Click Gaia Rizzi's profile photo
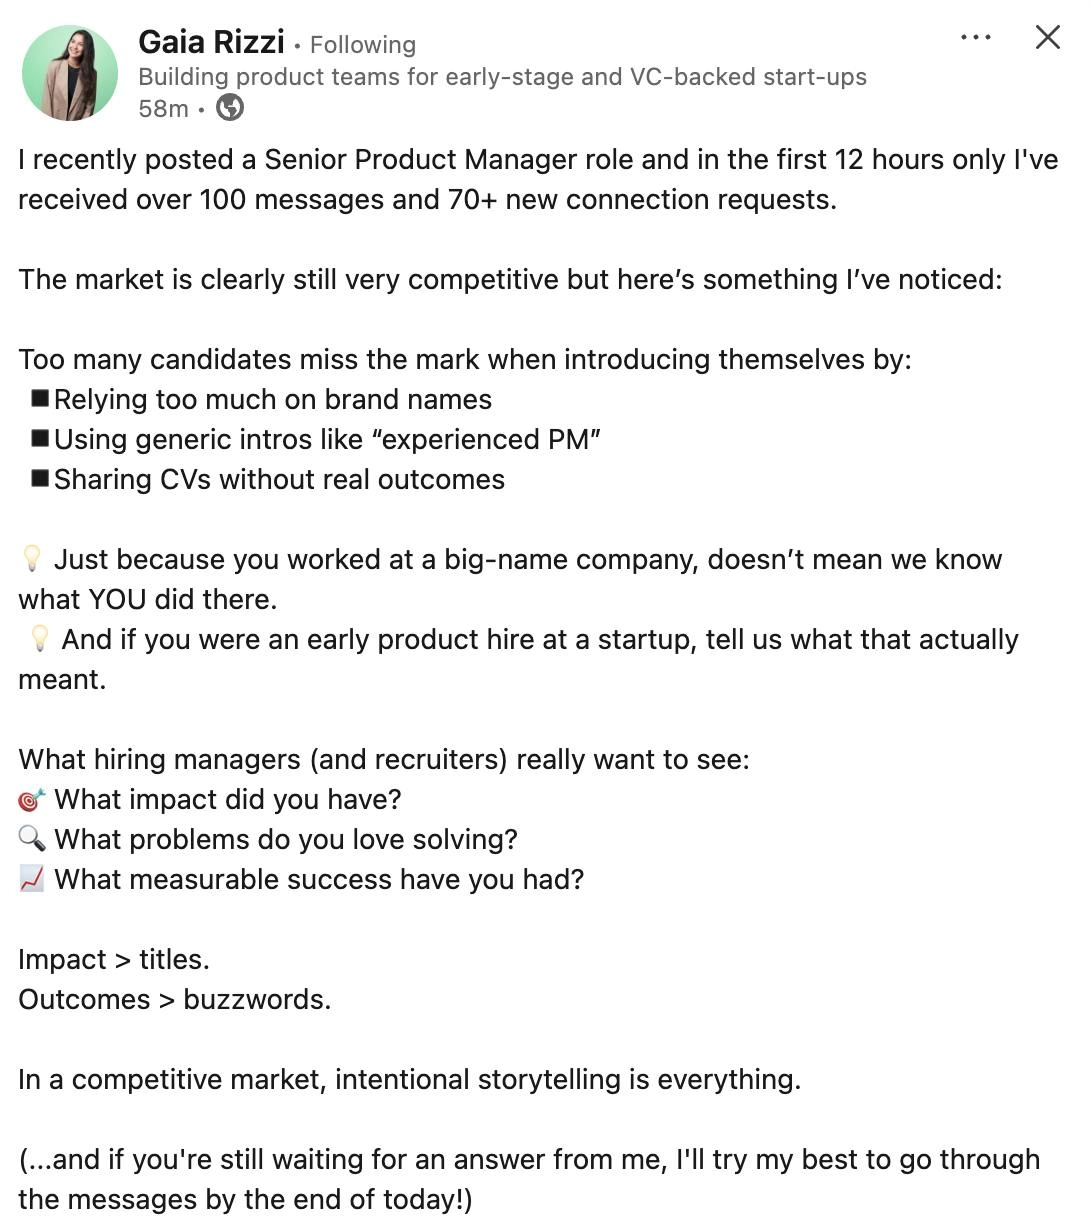 point(70,73)
